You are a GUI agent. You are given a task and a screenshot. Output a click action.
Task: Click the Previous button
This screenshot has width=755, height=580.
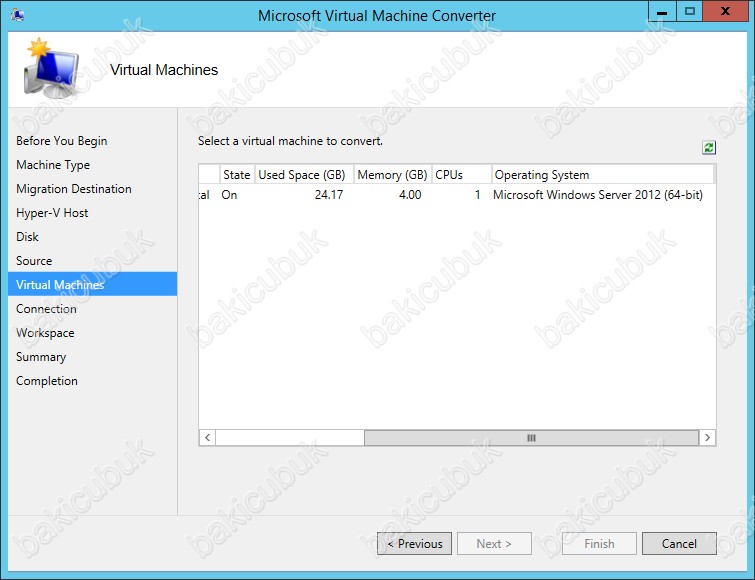(x=415, y=543)
